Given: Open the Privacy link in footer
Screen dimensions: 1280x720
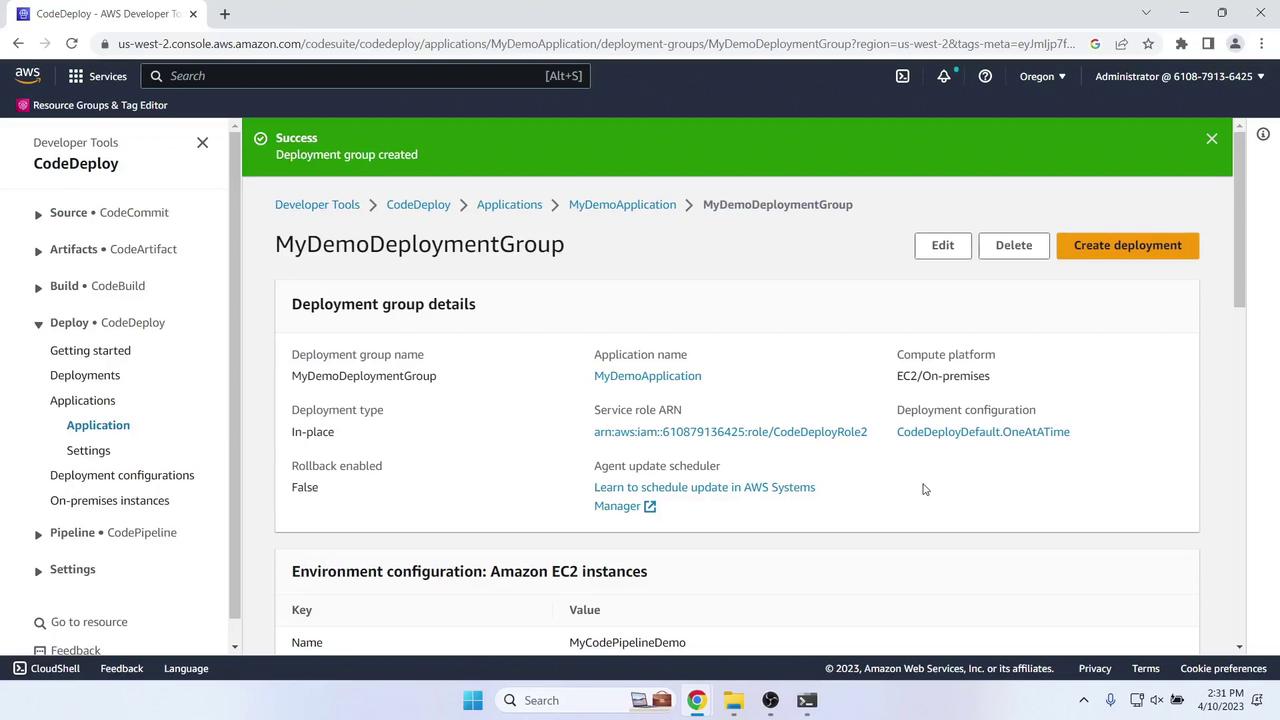Looking at the screenshot, I should point(1095,669).
